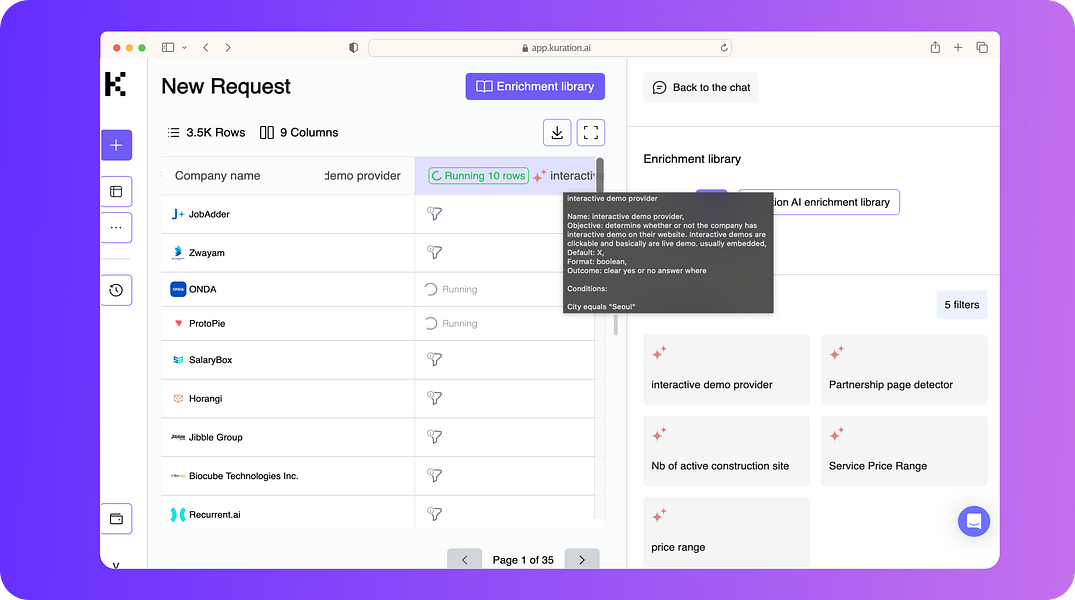The height and width of the screenshot is (600, 1075).
Task: Click the 3.5K Rows count label
Action: coord(207,132)
